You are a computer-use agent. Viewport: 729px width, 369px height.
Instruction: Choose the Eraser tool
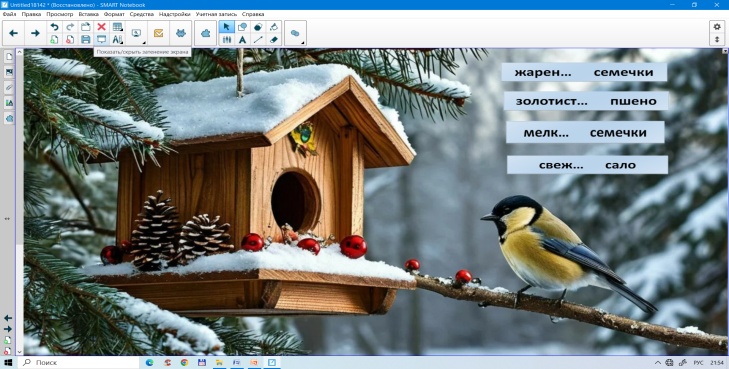click(x=273, y=40)
